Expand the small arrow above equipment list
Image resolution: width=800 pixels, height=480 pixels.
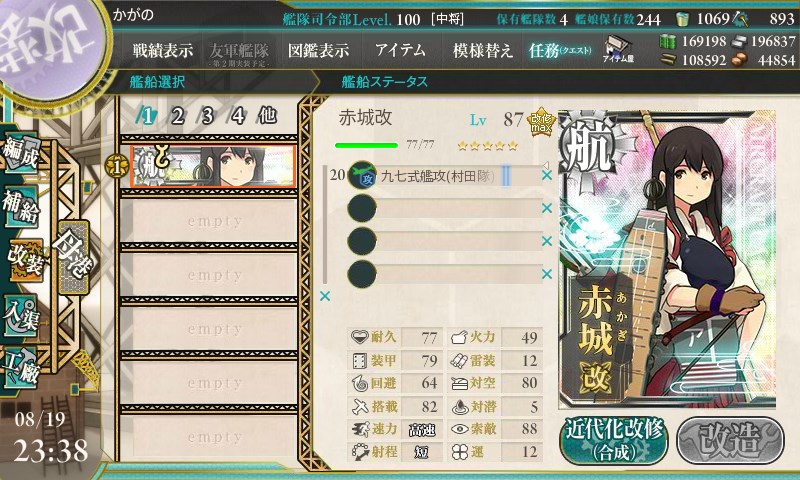click(545, 165)
